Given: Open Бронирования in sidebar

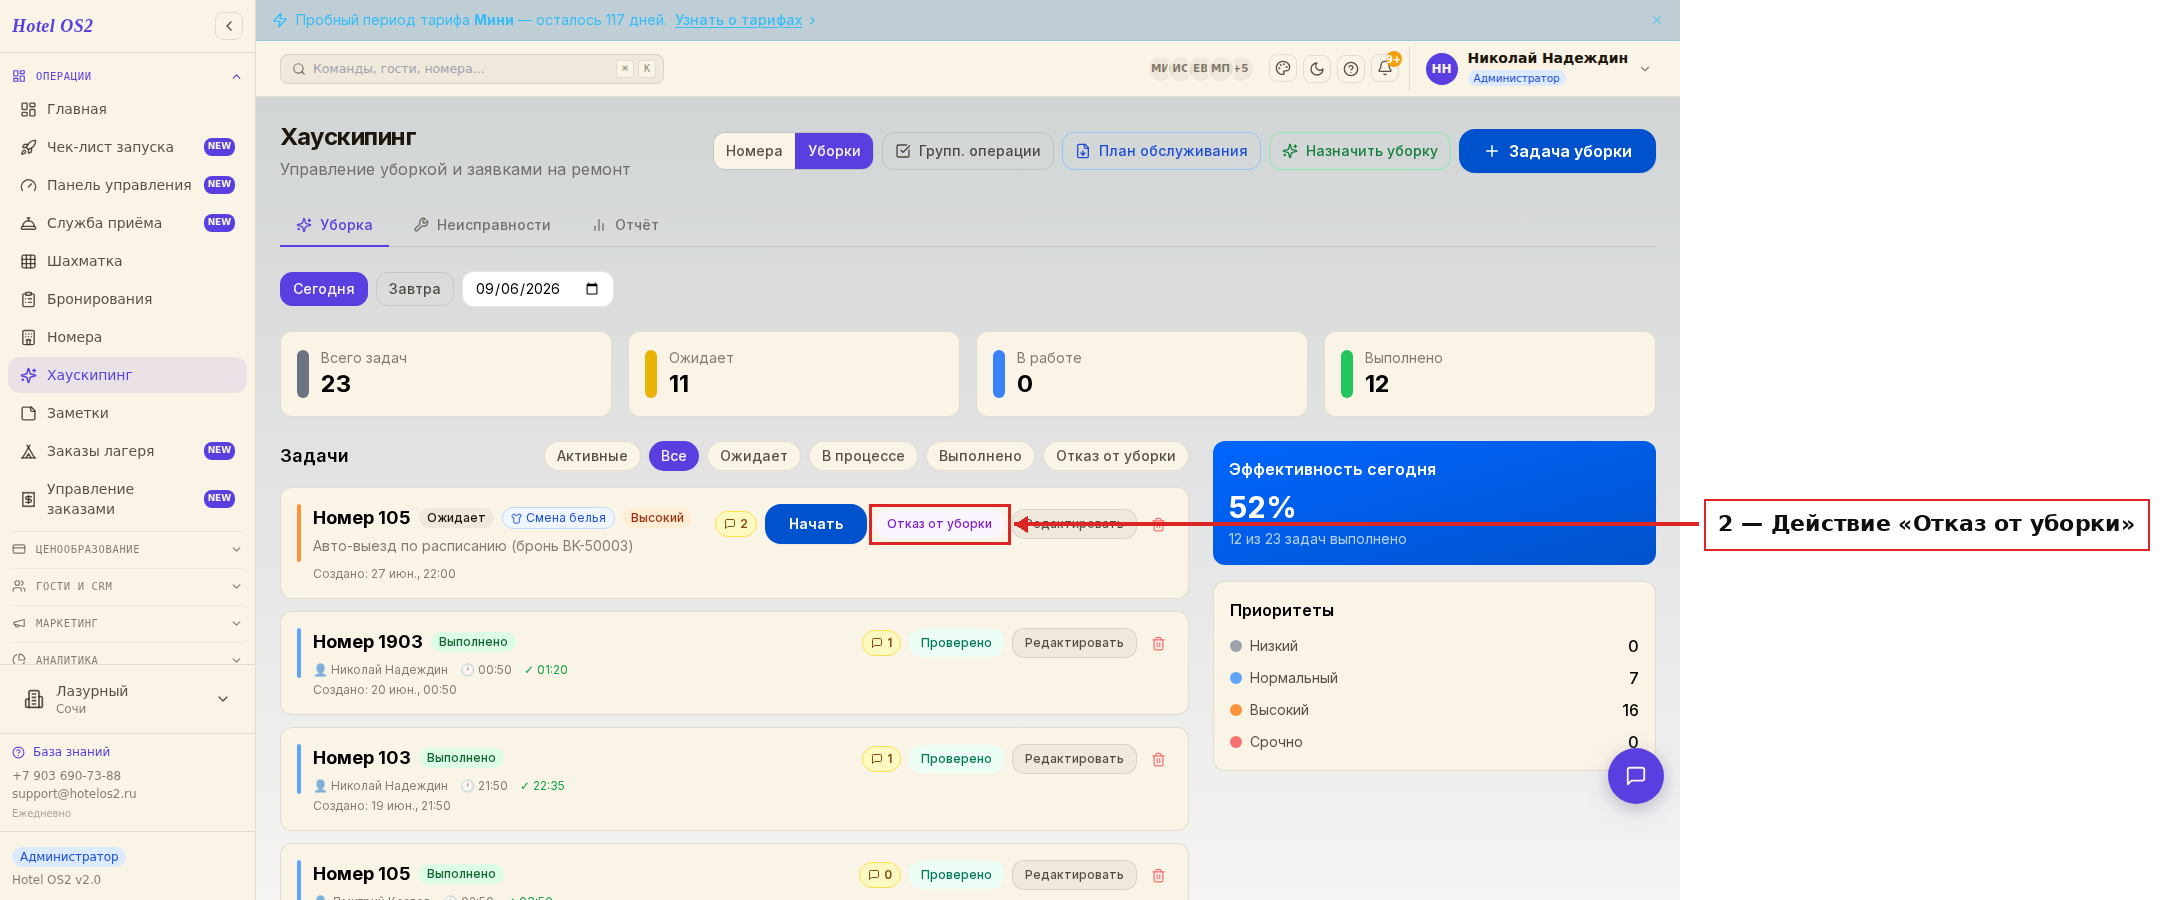Looking at the screenshot, I should tap(127, 299).
